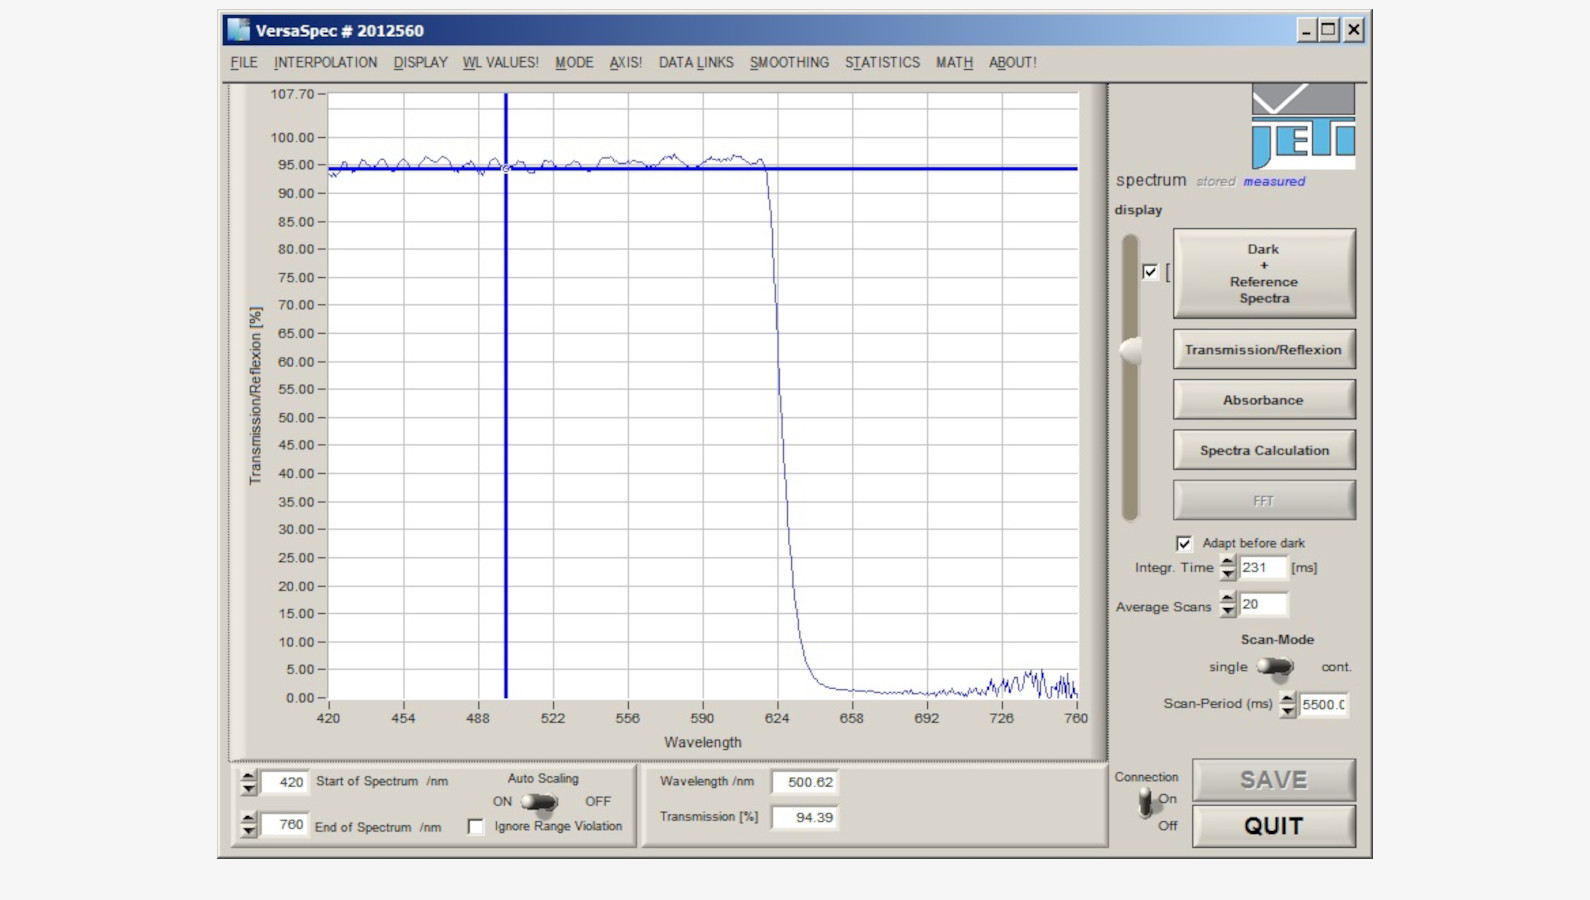
Task: Click the Integr. Time stepper arrows
Action: pos(1227,568)
